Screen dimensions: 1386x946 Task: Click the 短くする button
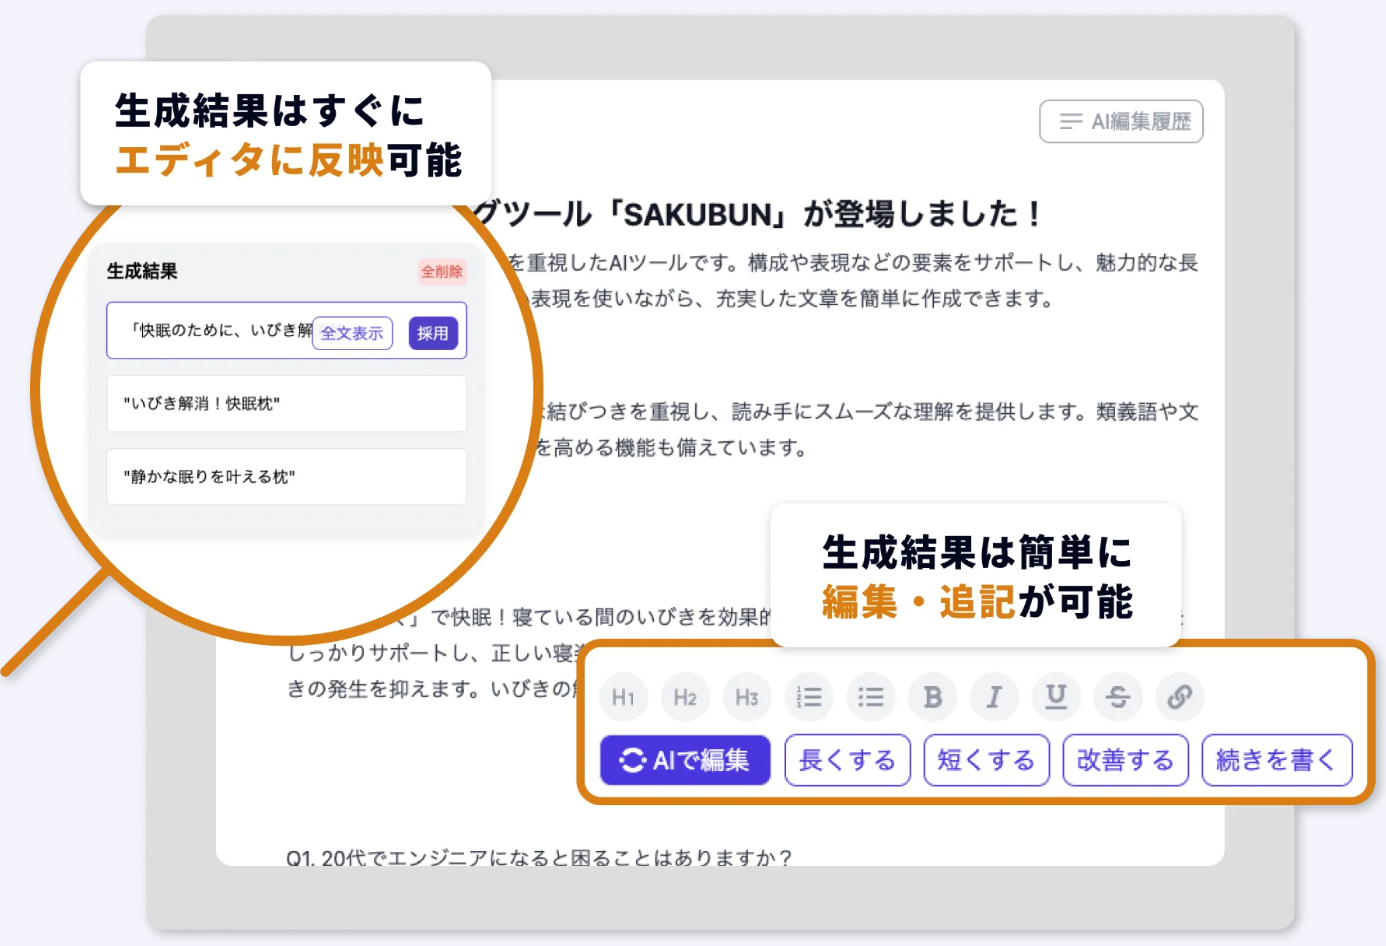click(986, 760)
